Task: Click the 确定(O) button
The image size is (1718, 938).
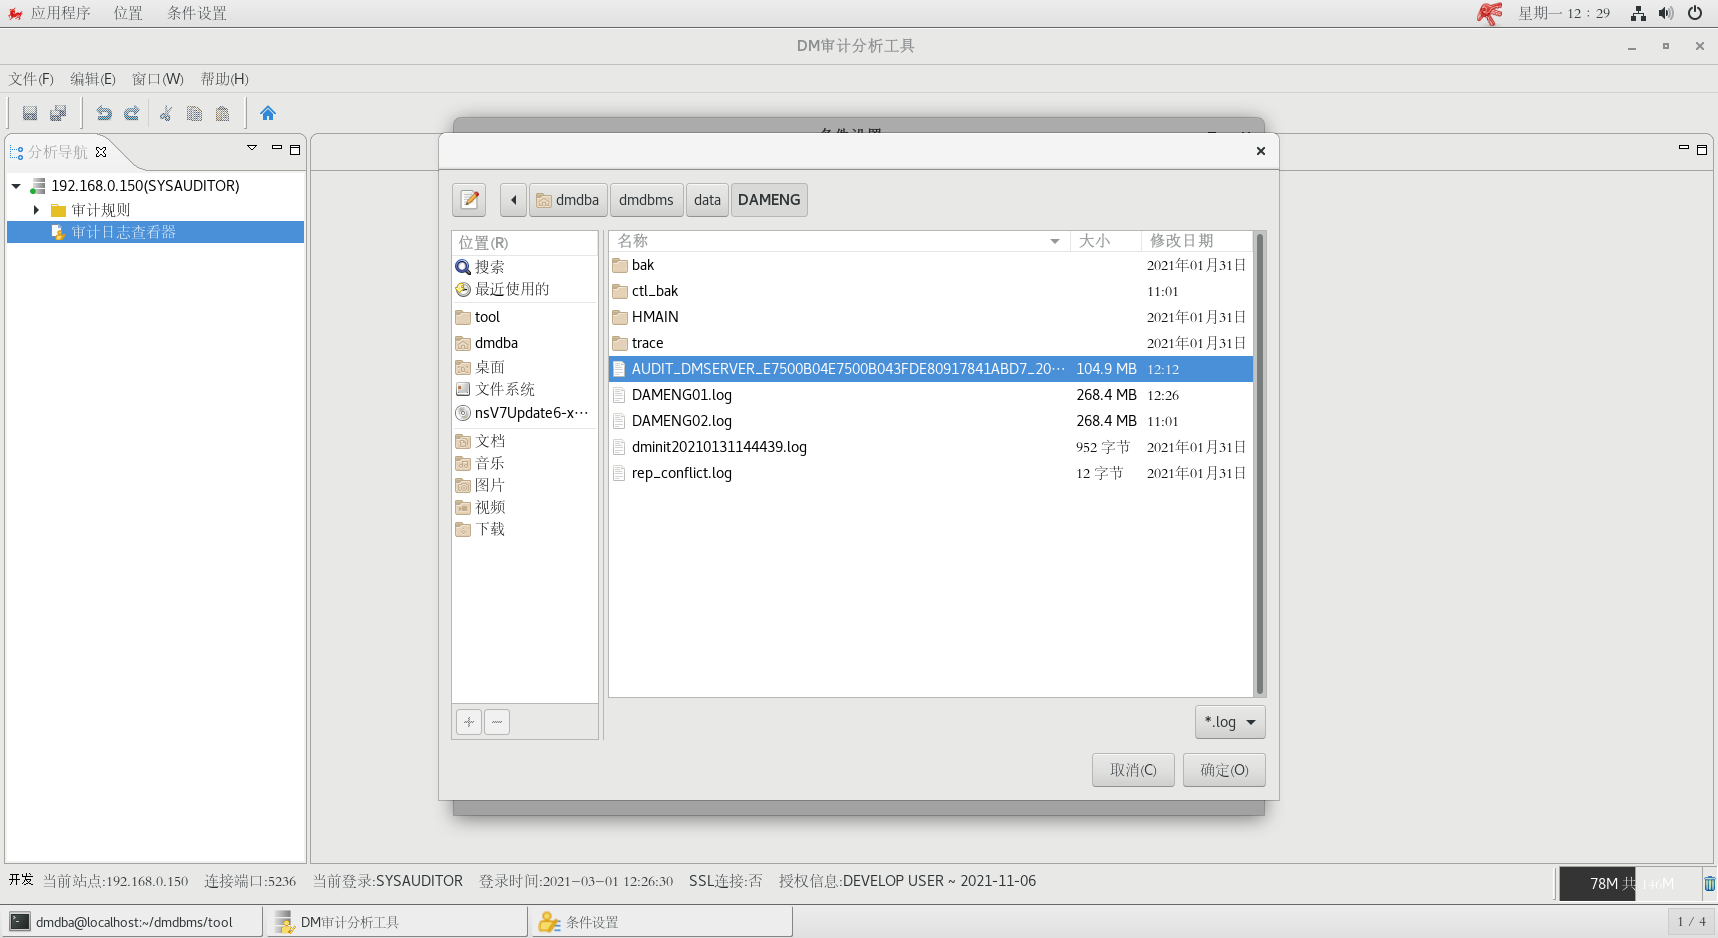Action: 1224,770
